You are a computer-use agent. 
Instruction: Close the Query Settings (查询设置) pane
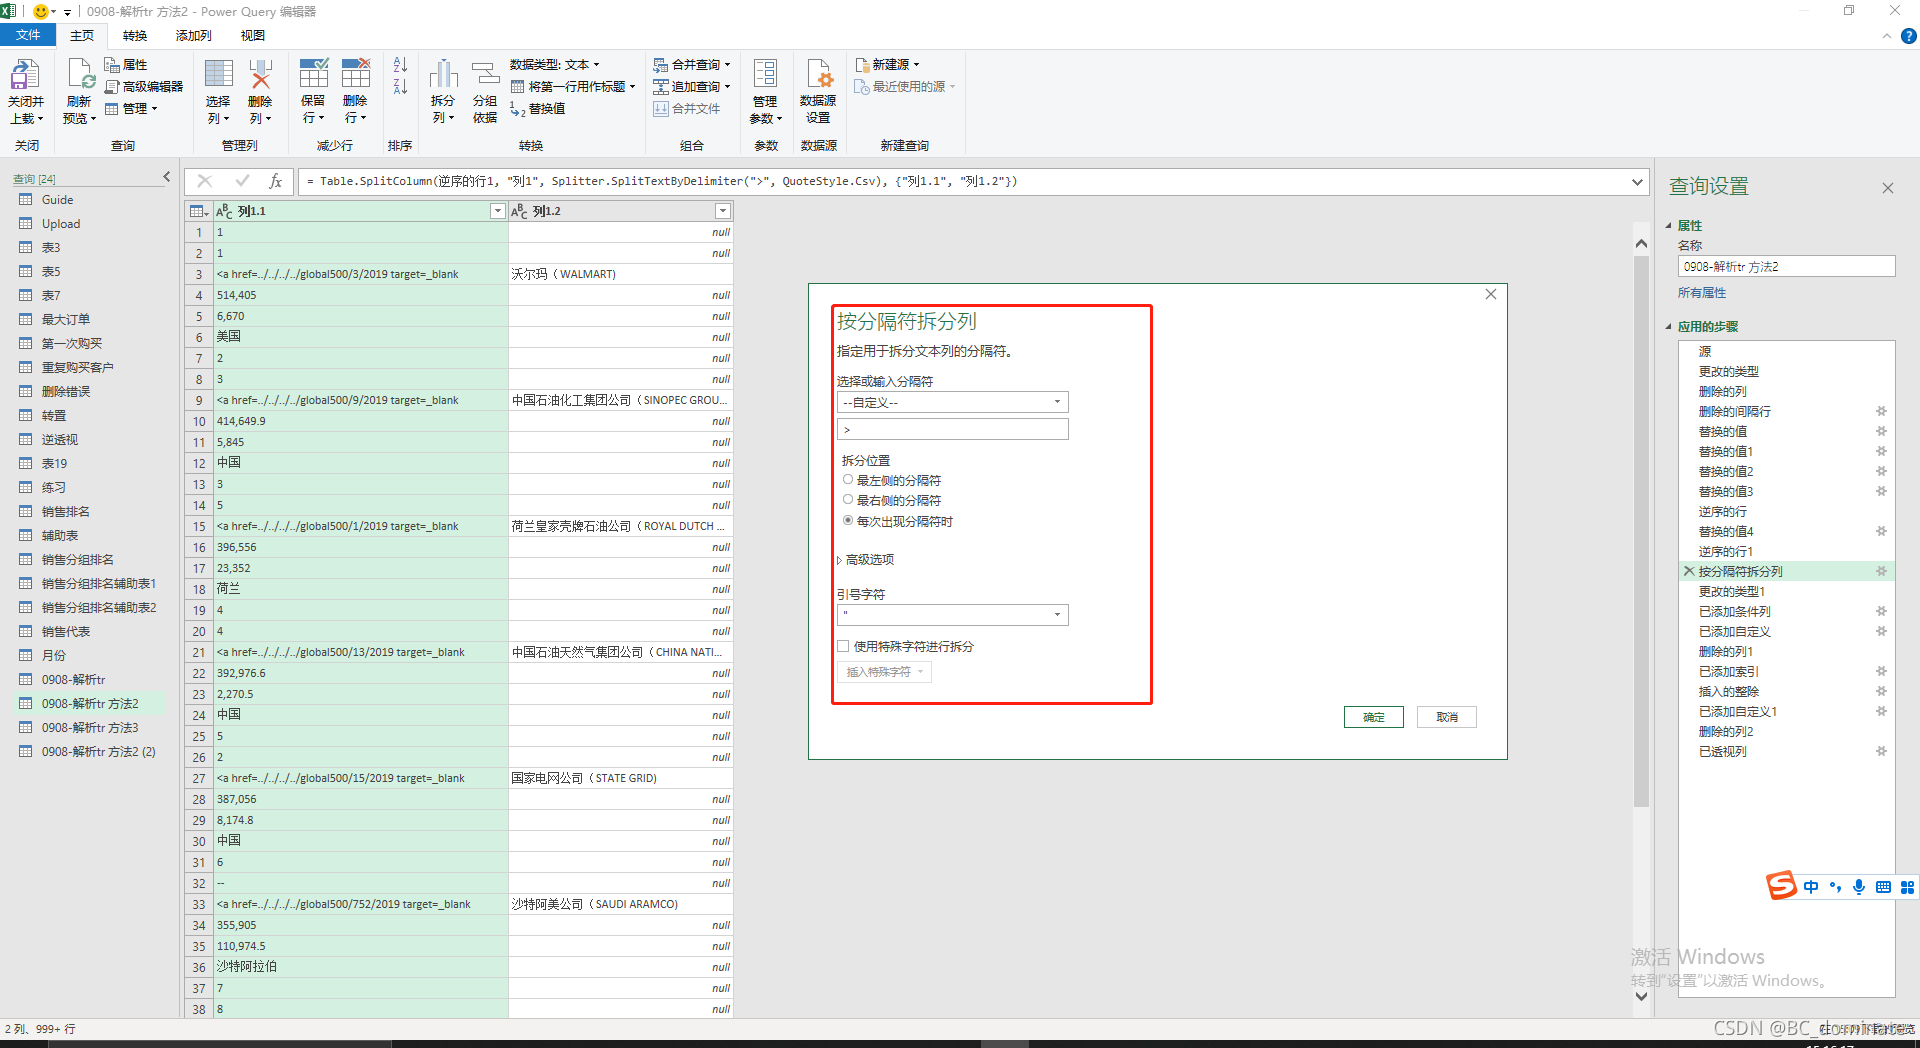(x=1888, y=188)
